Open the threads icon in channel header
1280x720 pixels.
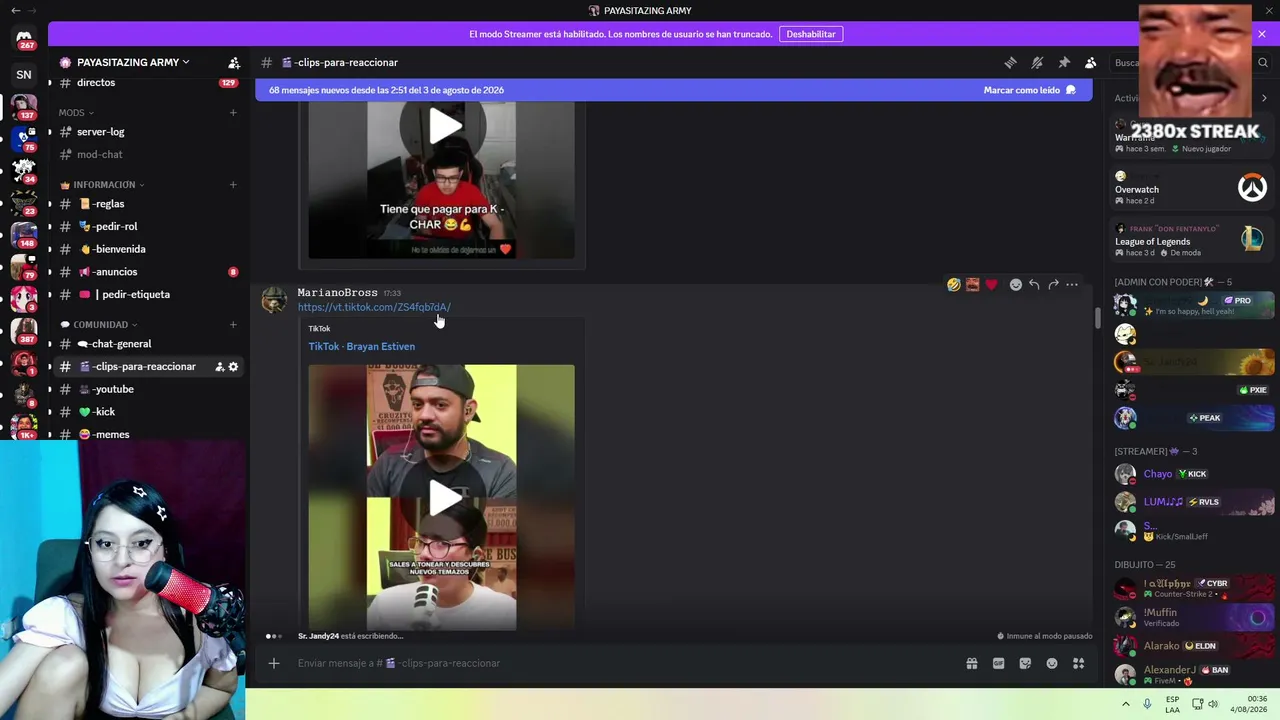coord(1010,62)
